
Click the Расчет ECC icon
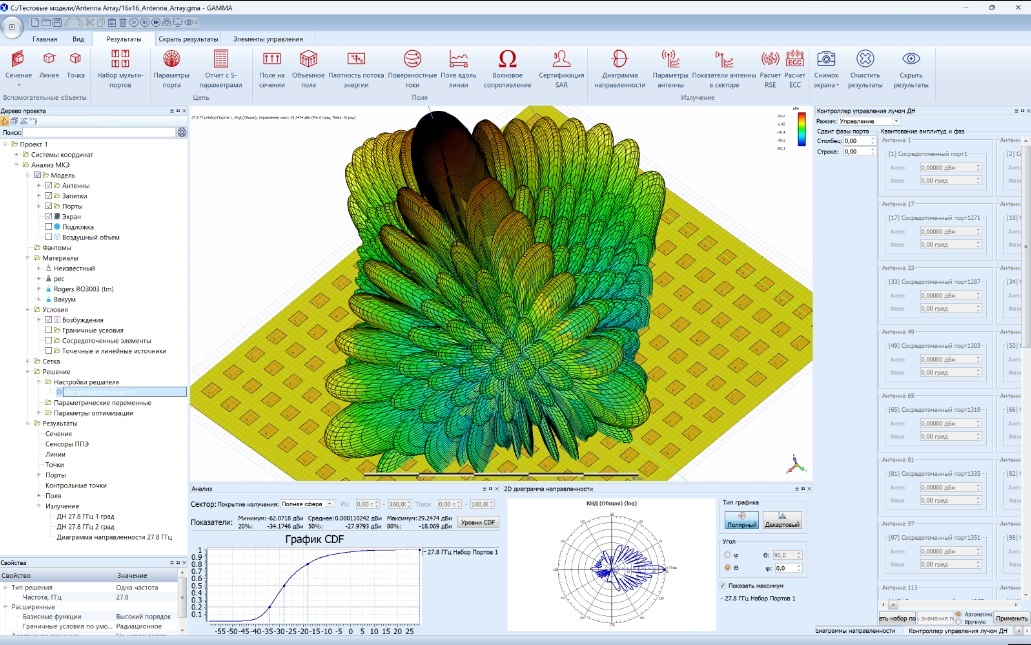(x=795, y=60)
